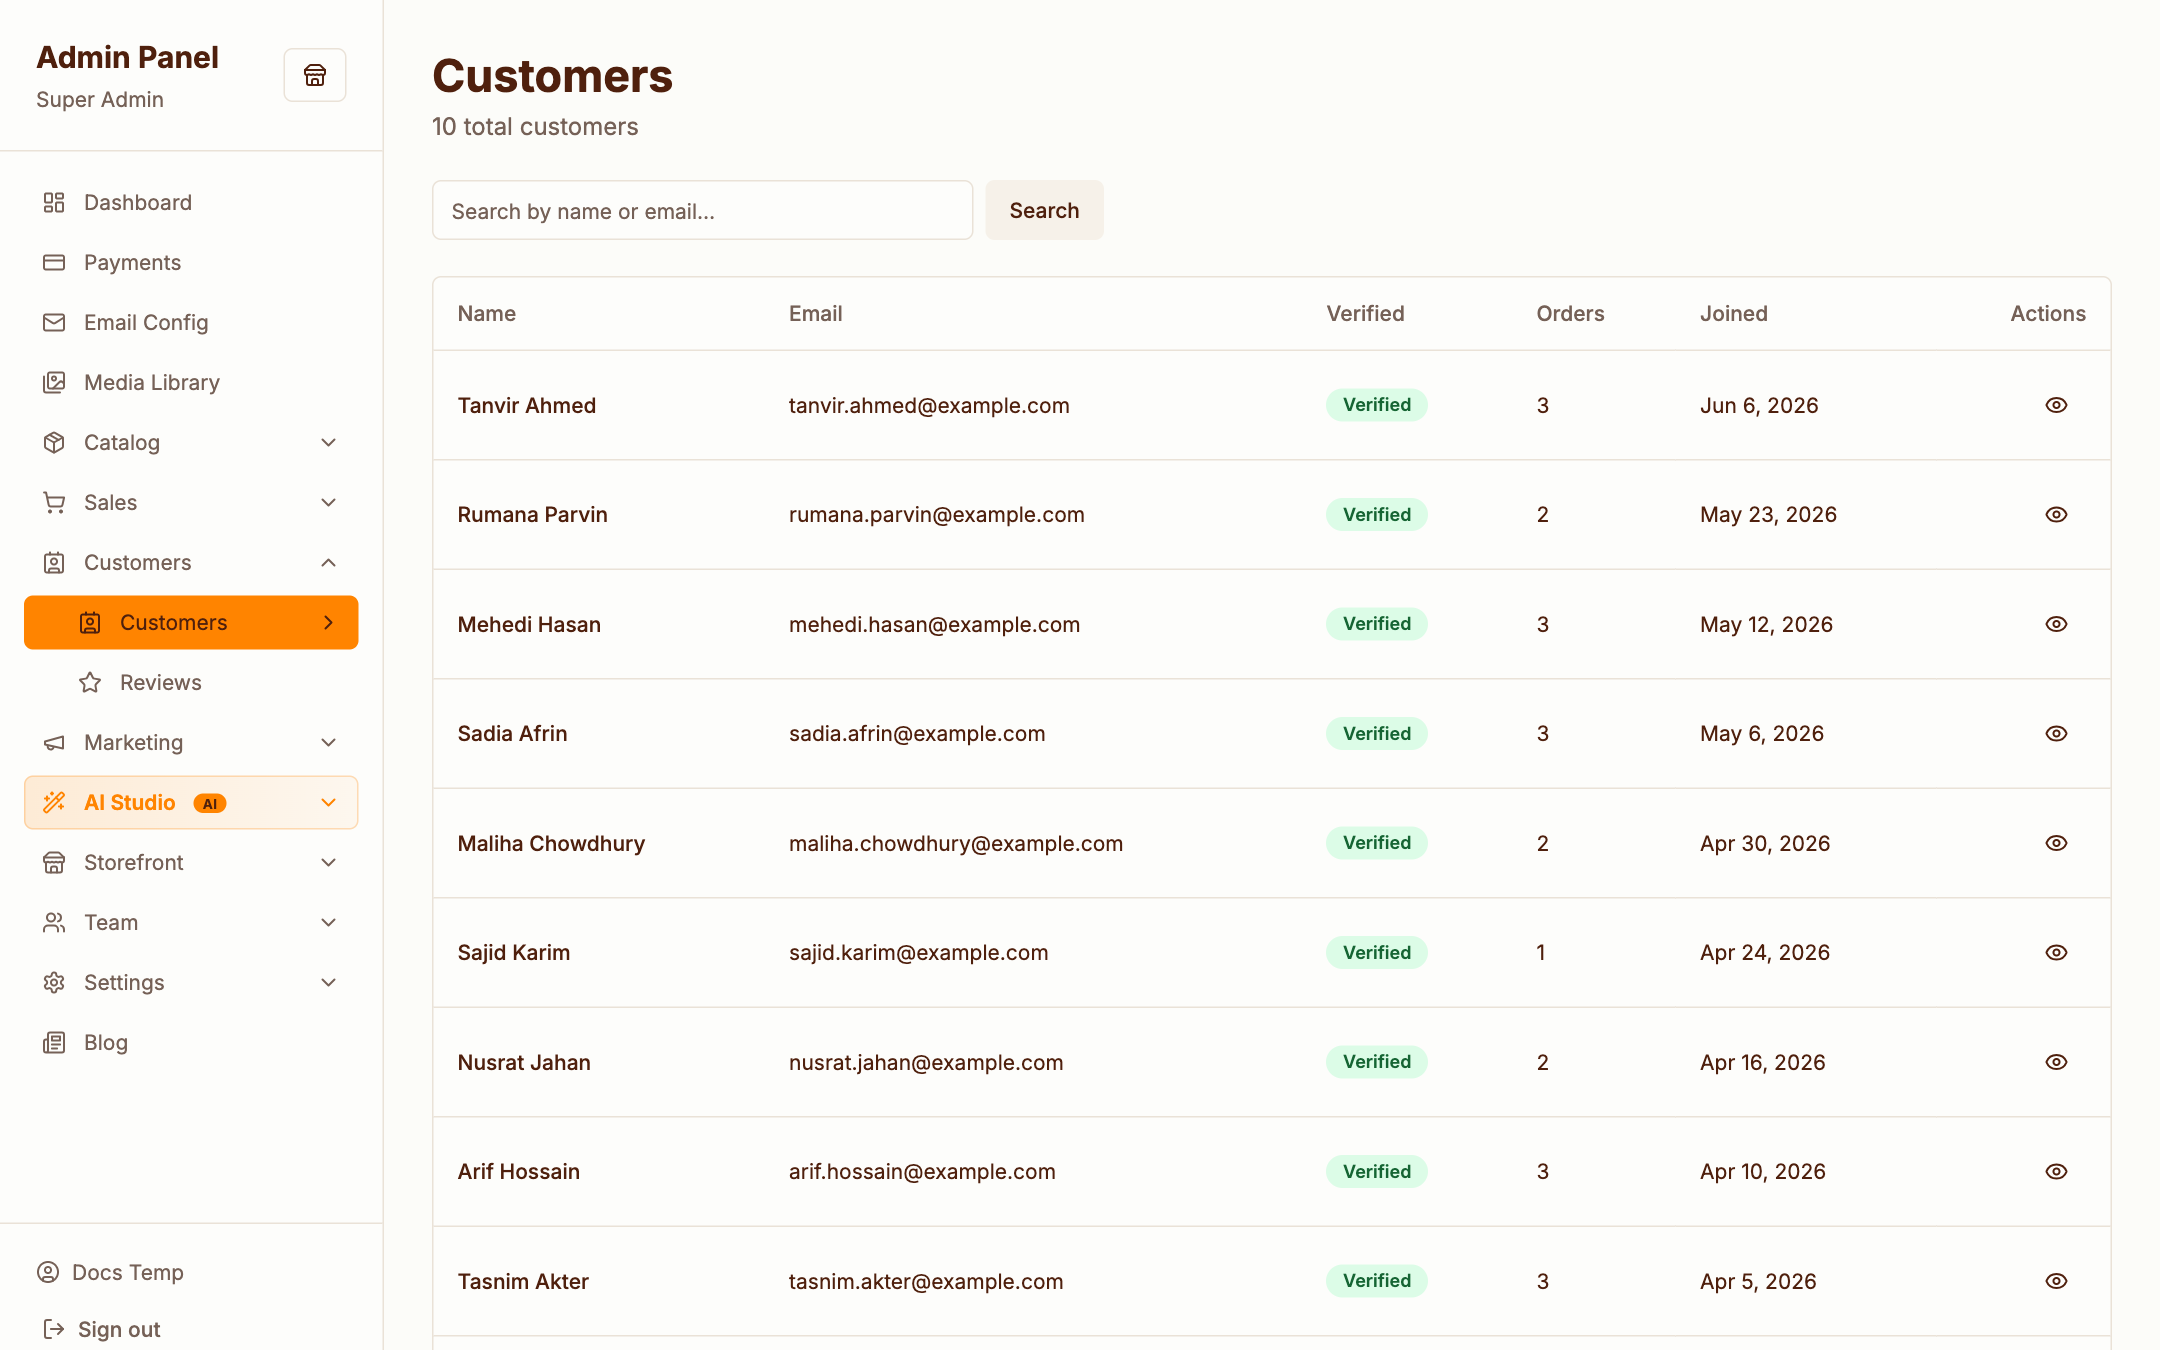Viewport: 2160px width, 1350px height.
Task: Click Sign out link
Action: [101, 1329]
